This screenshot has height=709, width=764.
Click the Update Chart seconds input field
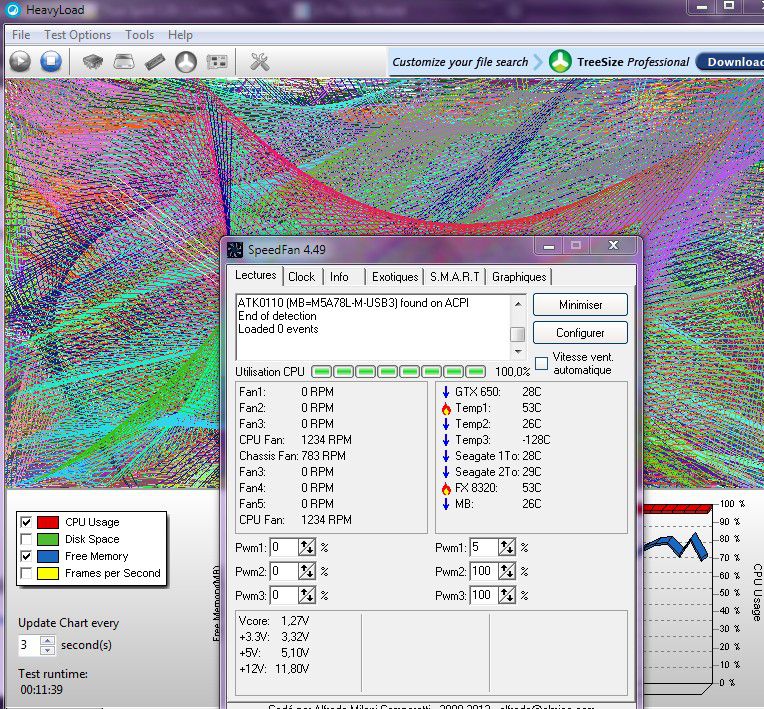click(x=29, y=645)
